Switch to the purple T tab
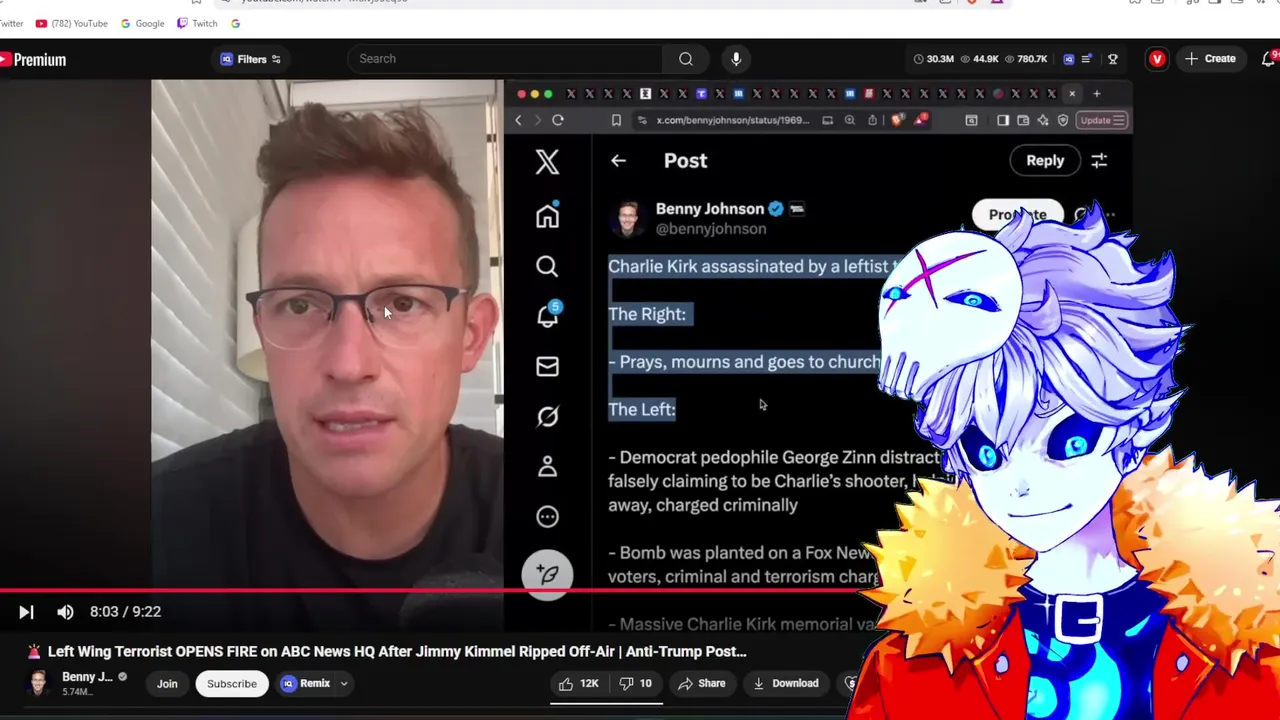This screenshot has width=1280, height=720. pyautogui.click(x=701, y=94)
